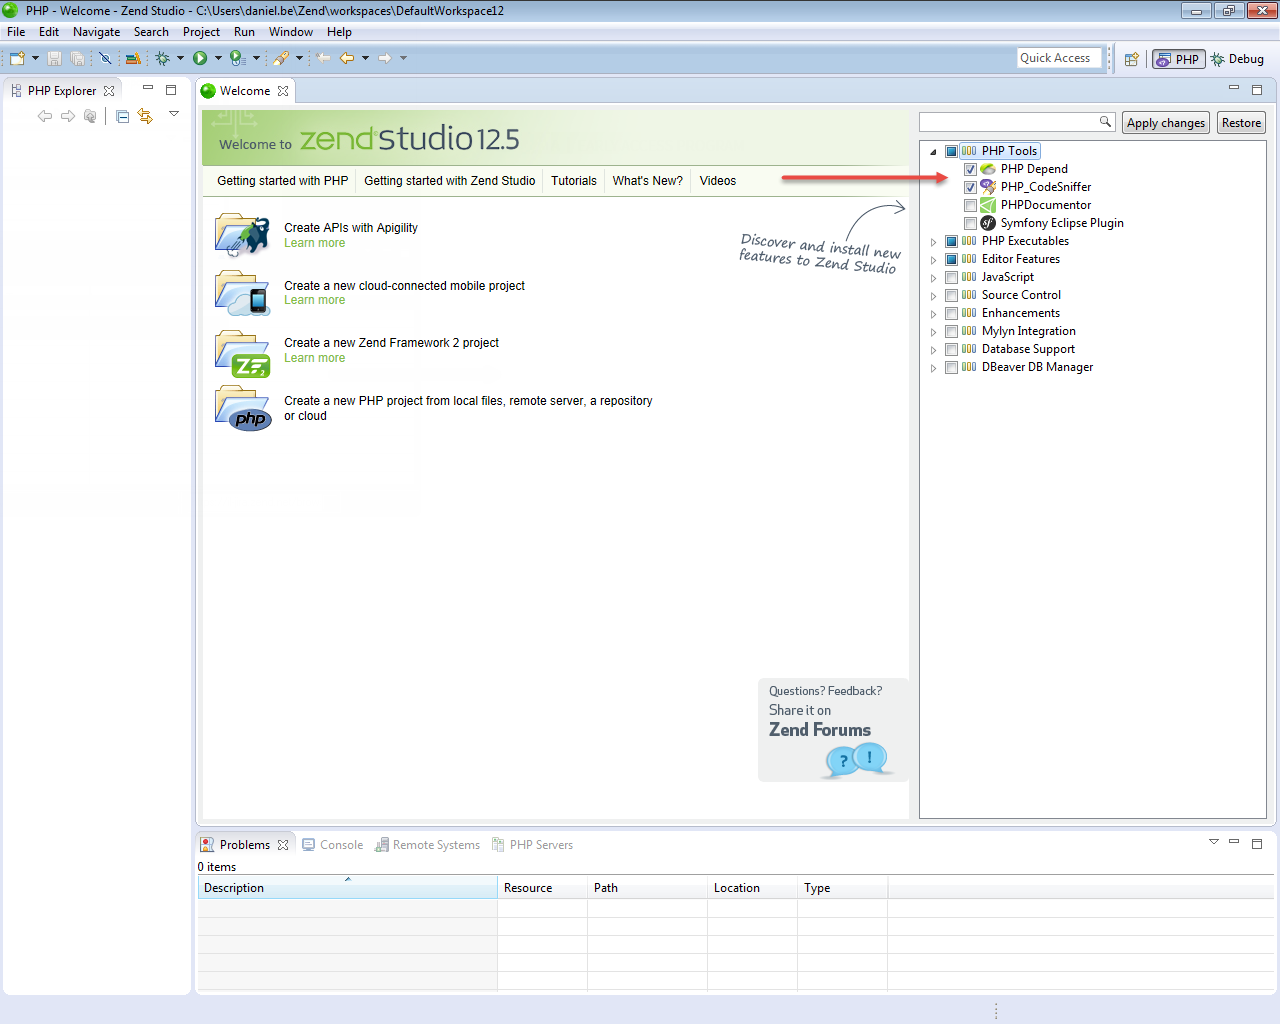The image size is (1280, 1024).
Task: Click the Debug bug icon in toolbar
Action: coord(162,58)
